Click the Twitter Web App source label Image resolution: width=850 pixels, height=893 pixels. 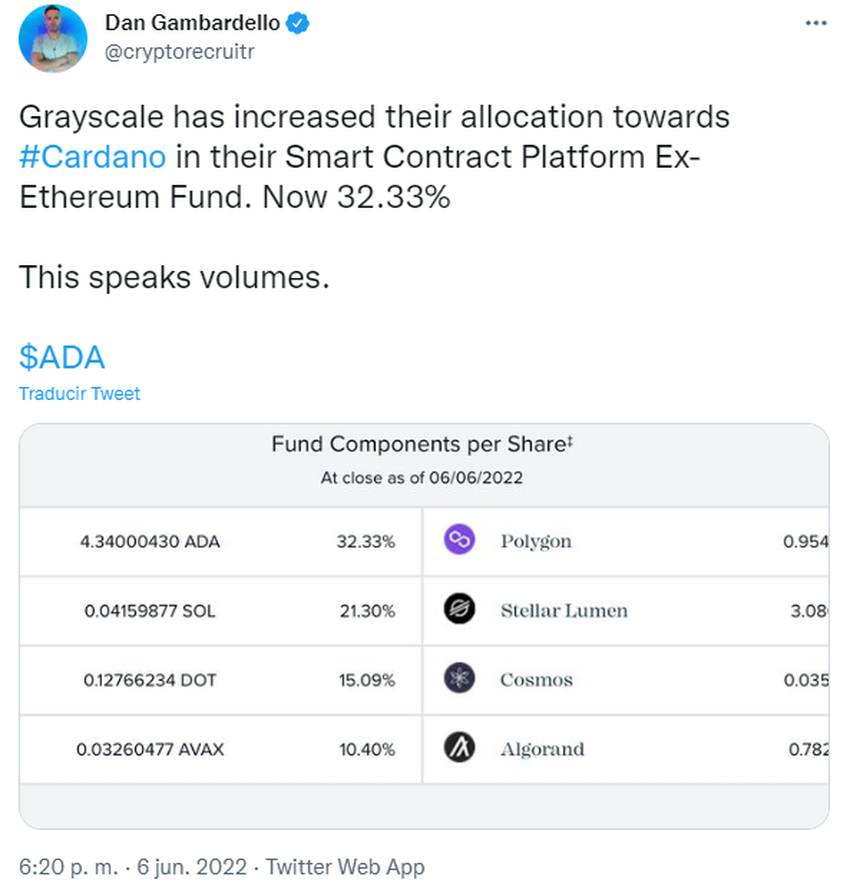point(345,867)
